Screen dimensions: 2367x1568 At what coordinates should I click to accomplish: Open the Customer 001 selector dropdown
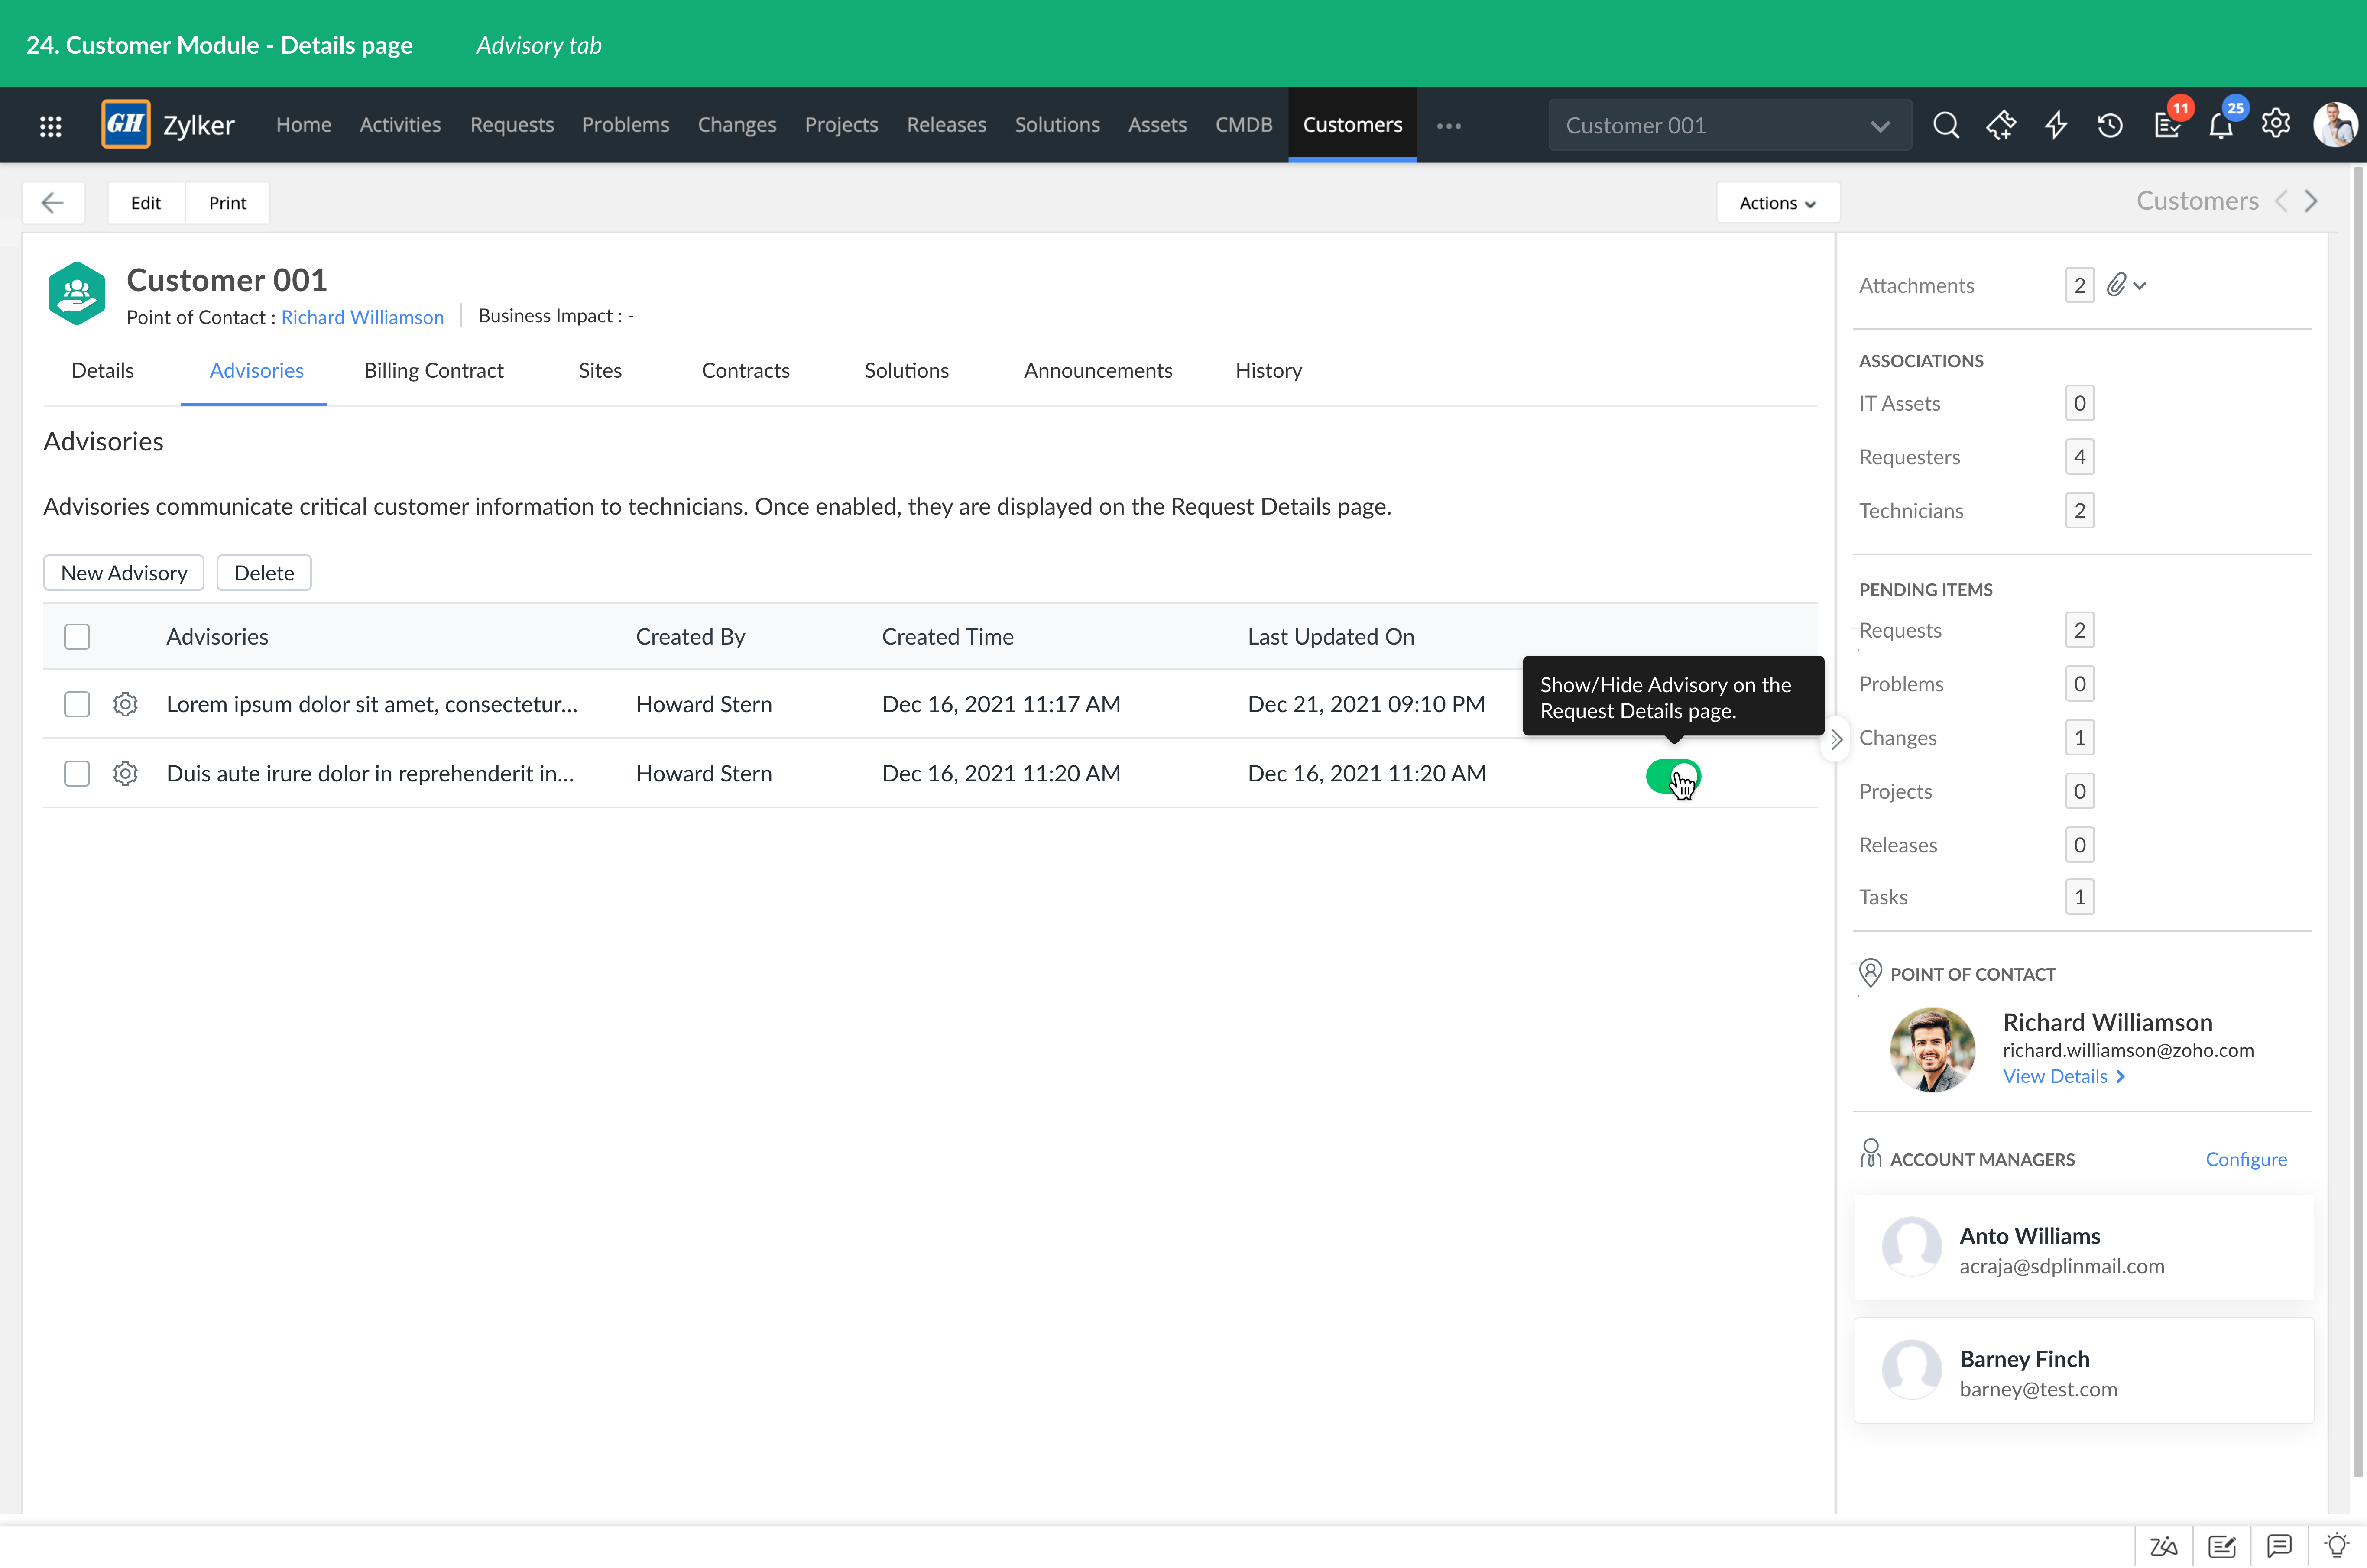pyautogui.click(x=1730, y=125)
